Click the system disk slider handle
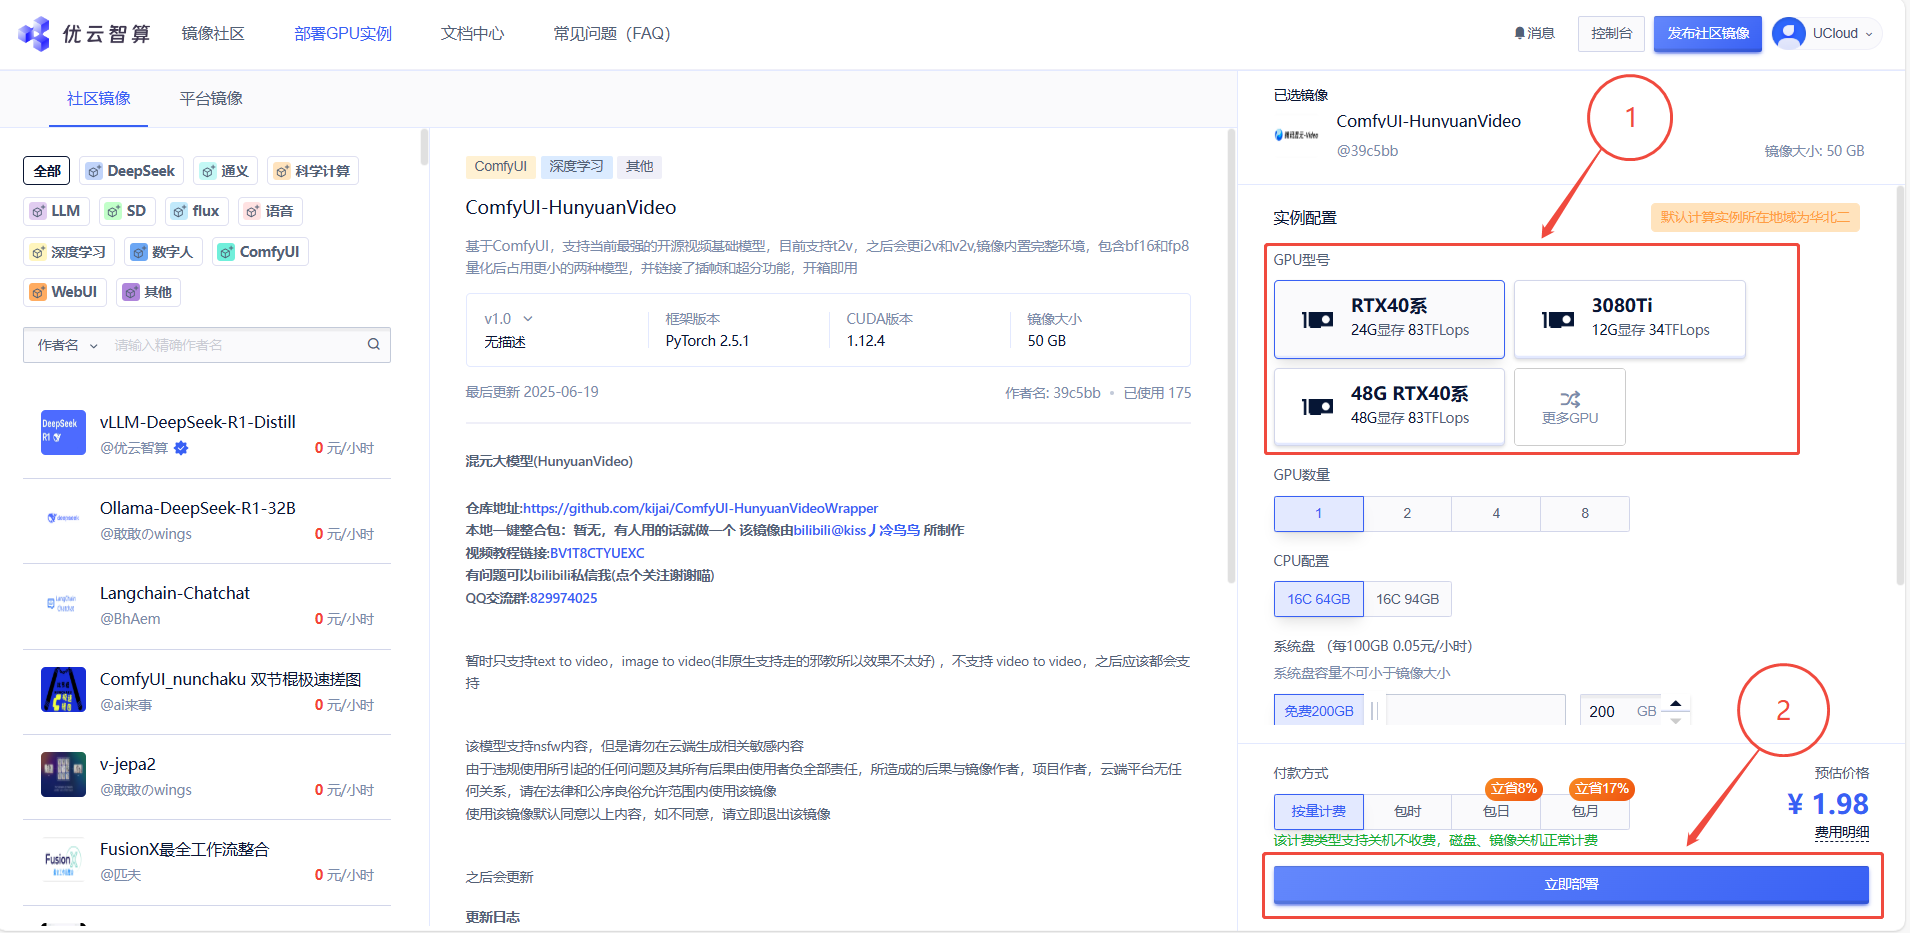The width and height of the screenshot is (1910, 933). (1374, 711)
